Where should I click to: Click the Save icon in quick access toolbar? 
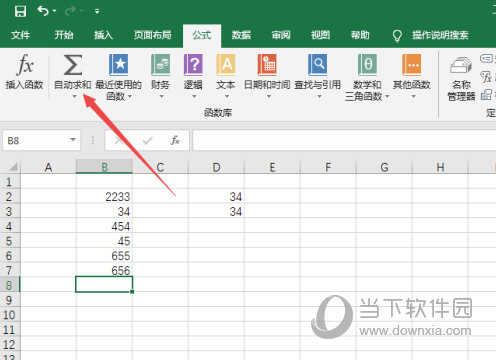tap(20, 11)
